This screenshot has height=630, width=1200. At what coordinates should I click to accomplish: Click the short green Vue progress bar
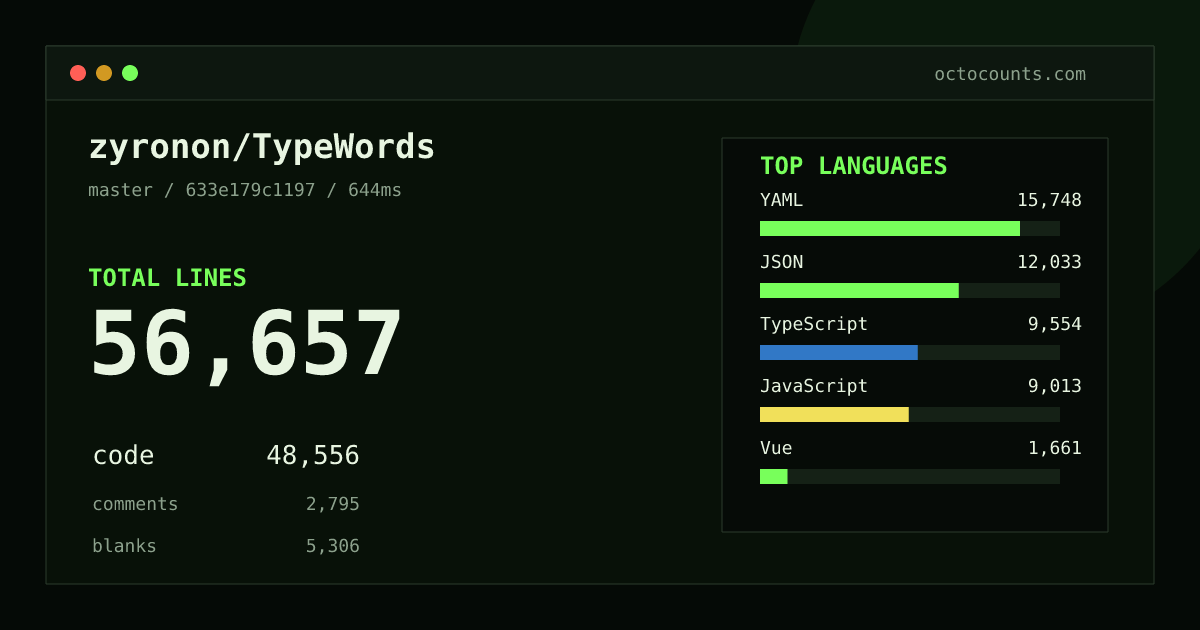pyautogui.click(x=774, y=476)
